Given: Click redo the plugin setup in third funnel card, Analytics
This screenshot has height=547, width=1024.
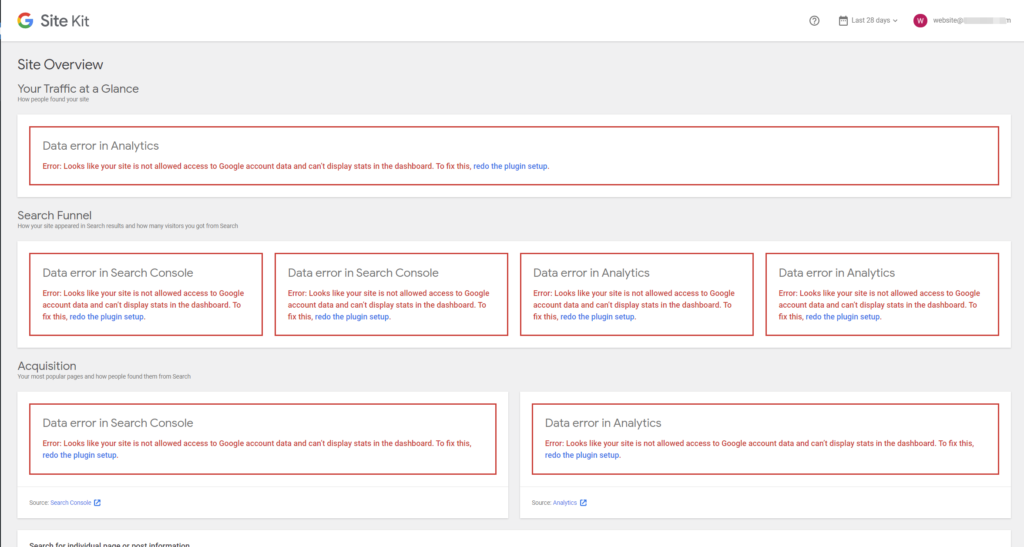Looking at the screenshot, I should pos(597,317).
